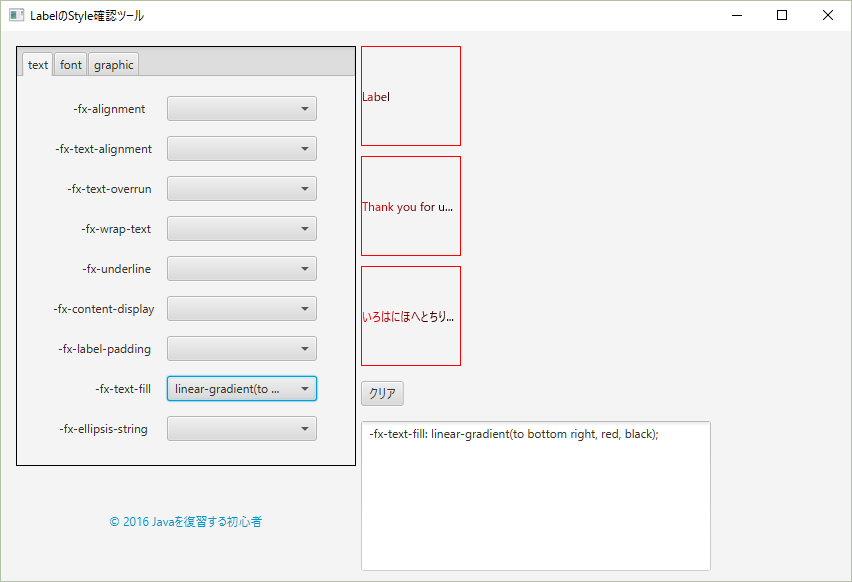Click the 'Thank you for u...' preview box
852x582 pixels.
tap(410, 205)
